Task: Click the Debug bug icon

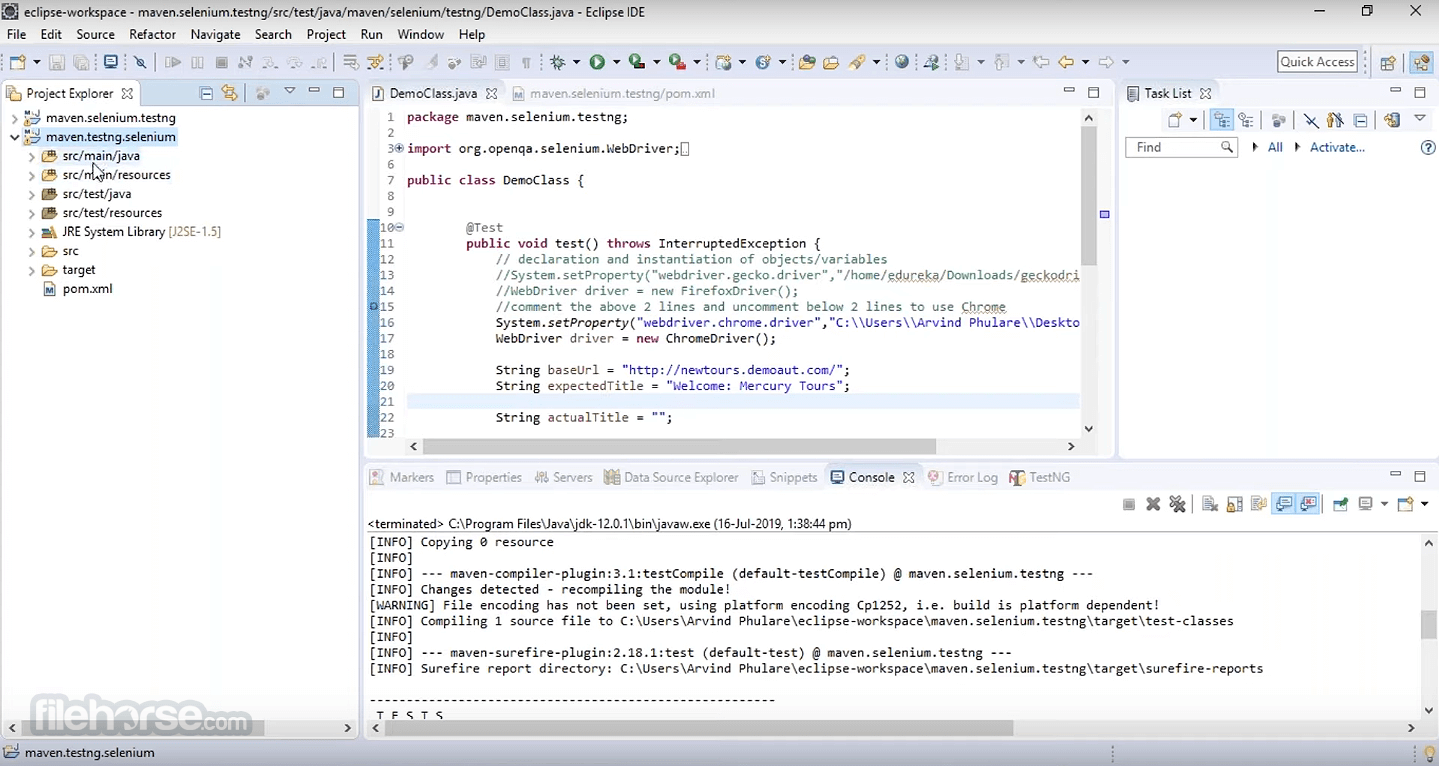Action: click(x=556, y=62)
